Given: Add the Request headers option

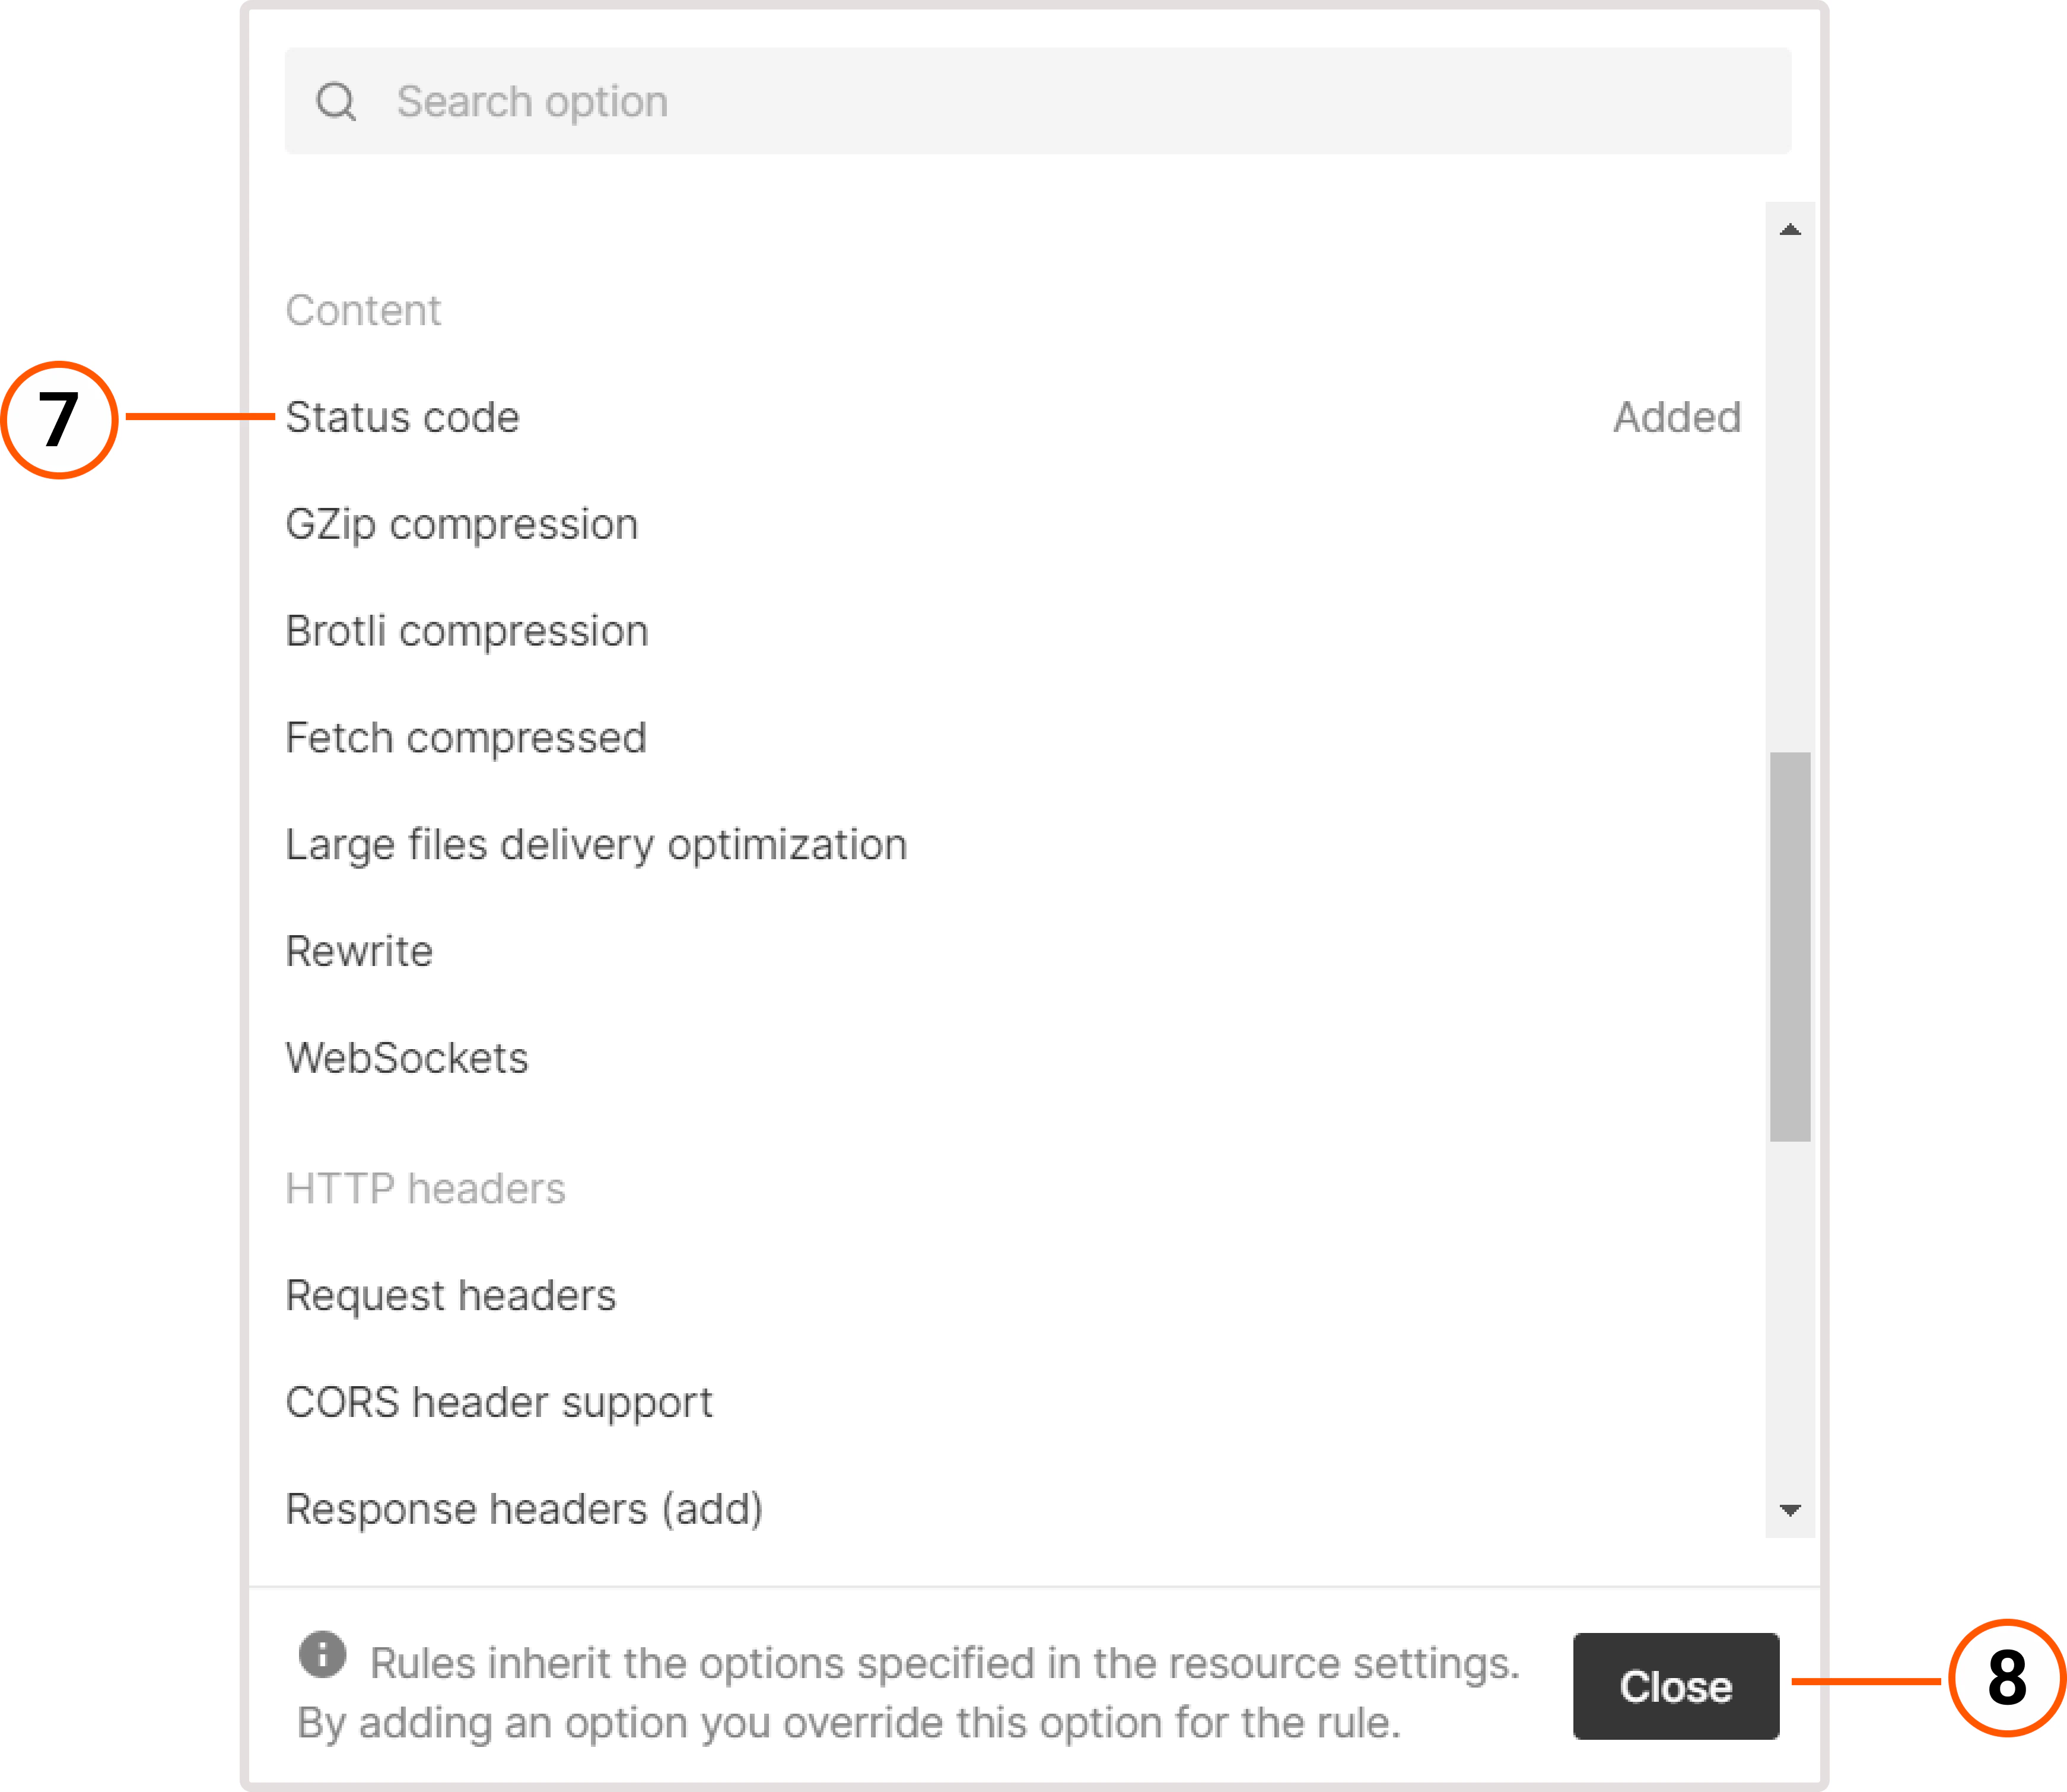Looking at the screenshot, I should tap(450, 1294).
